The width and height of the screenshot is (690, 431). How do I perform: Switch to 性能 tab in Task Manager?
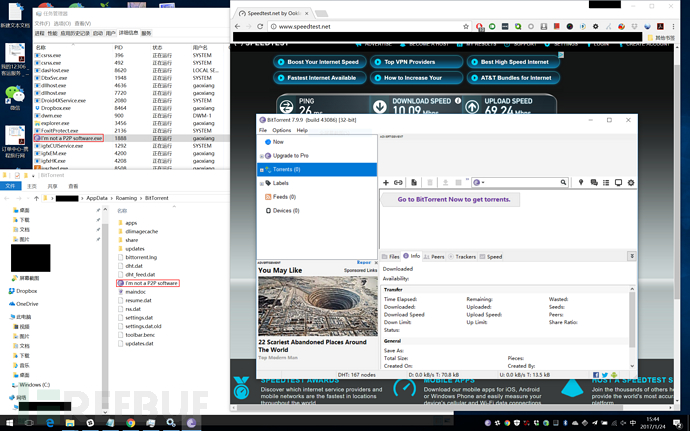point(52,33)
